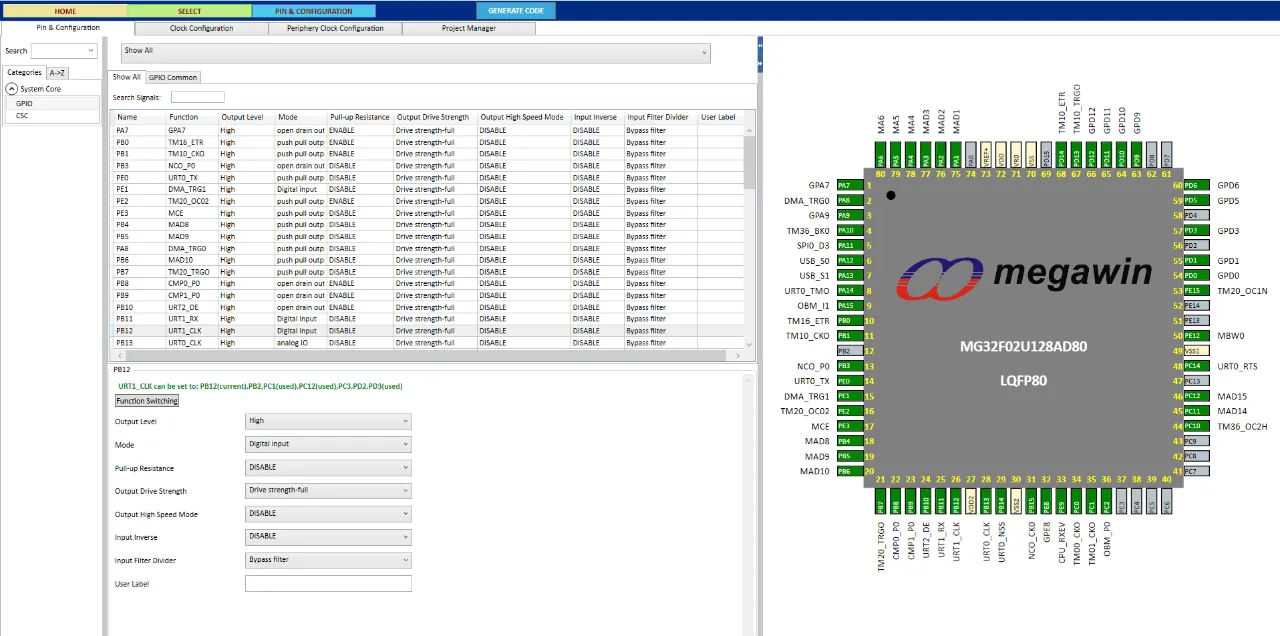Select pin PC2 on the chip diagram
1280x636 pixels.
point(1107,501)
